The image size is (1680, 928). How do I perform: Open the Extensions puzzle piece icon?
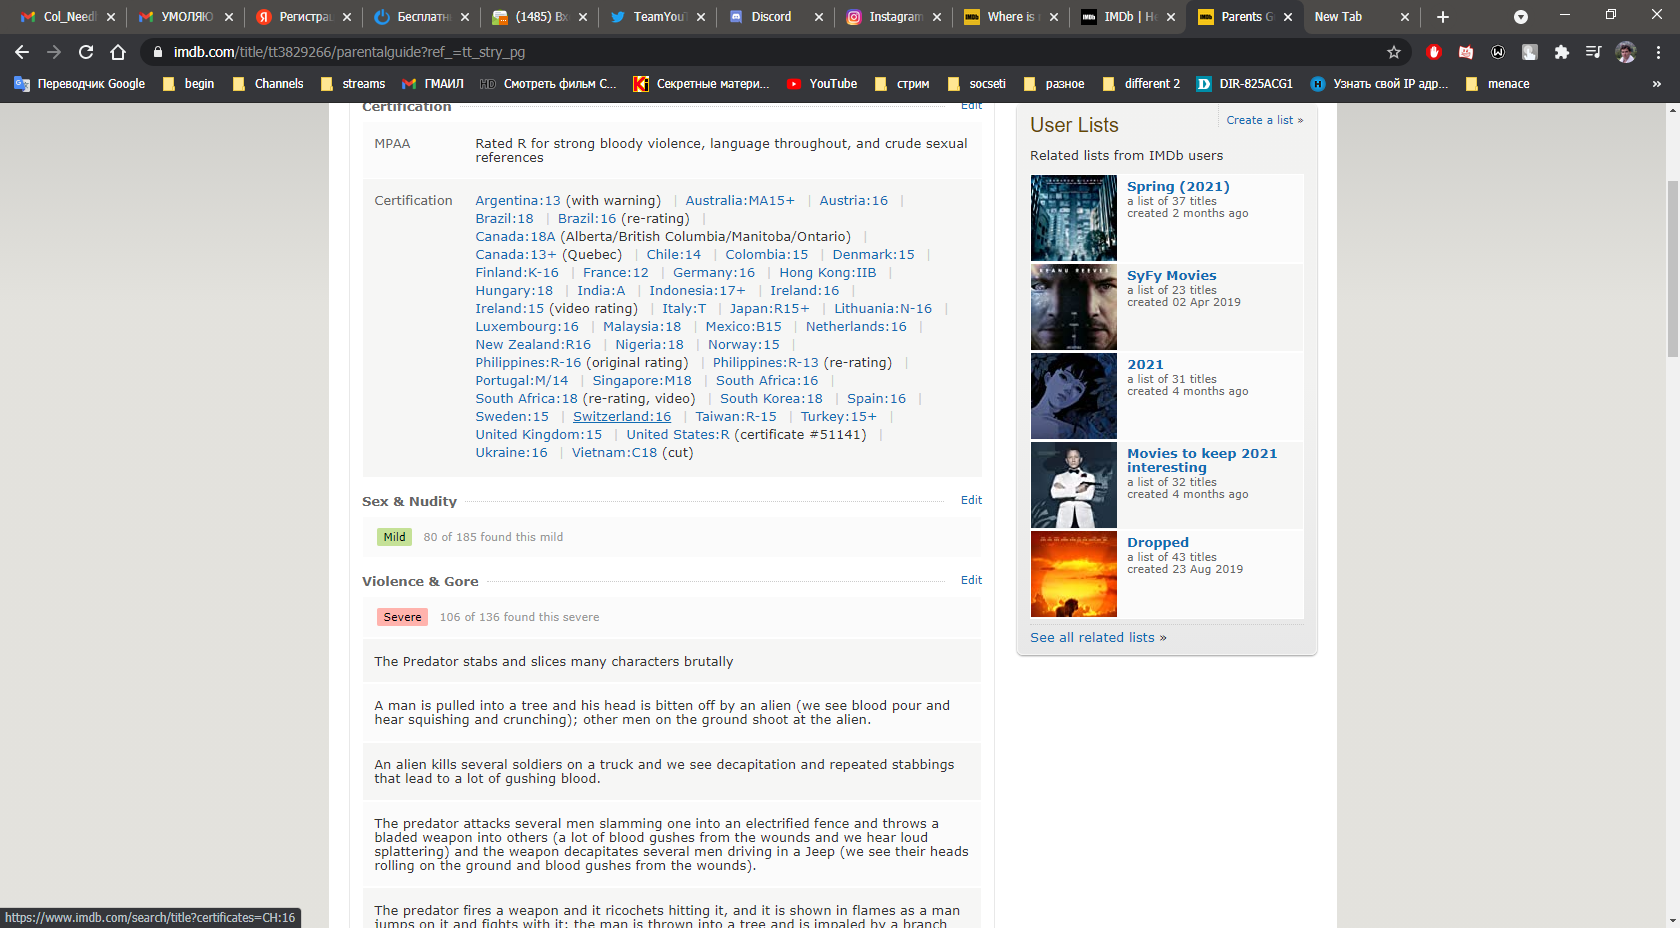[x=1561, y=52]
